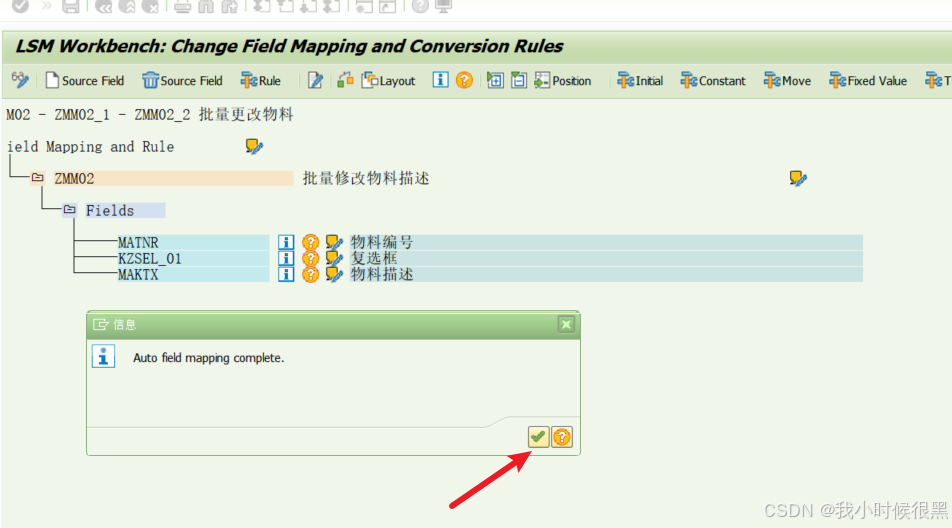Click create Source Field button with page icon
952x528 pixels.
tap(85, 80)
